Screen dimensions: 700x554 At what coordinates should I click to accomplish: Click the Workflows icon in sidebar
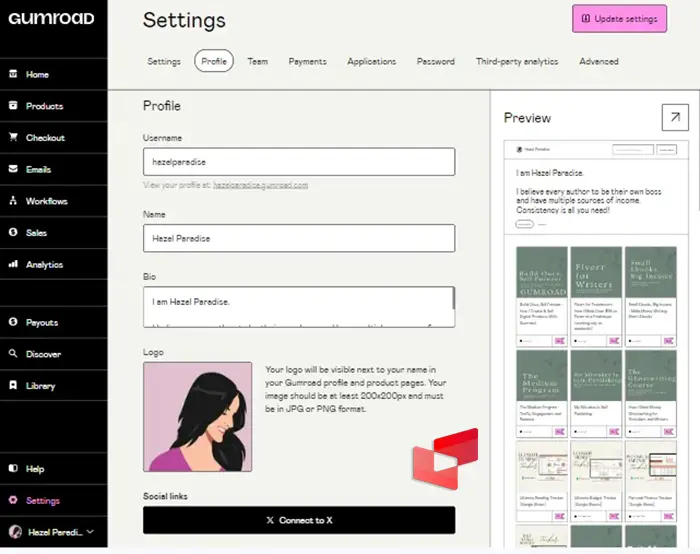point(13,201)
